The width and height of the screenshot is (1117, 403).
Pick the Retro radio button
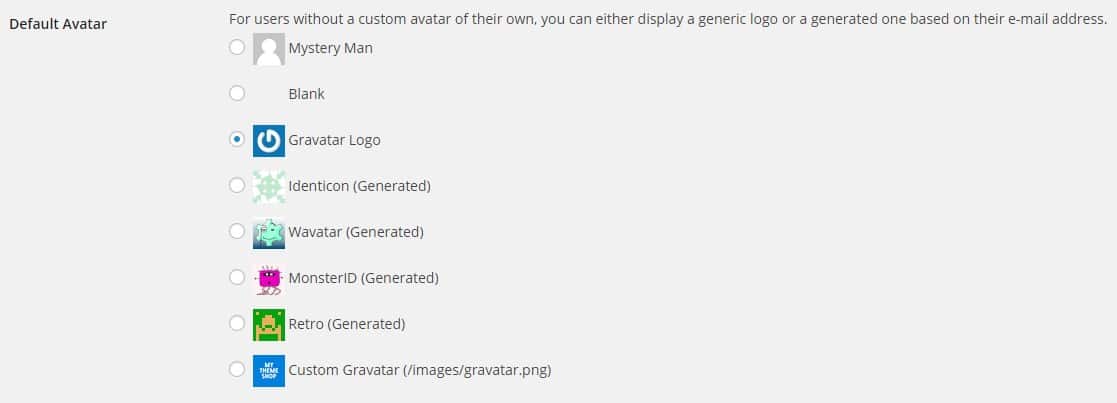click(237, 323)
